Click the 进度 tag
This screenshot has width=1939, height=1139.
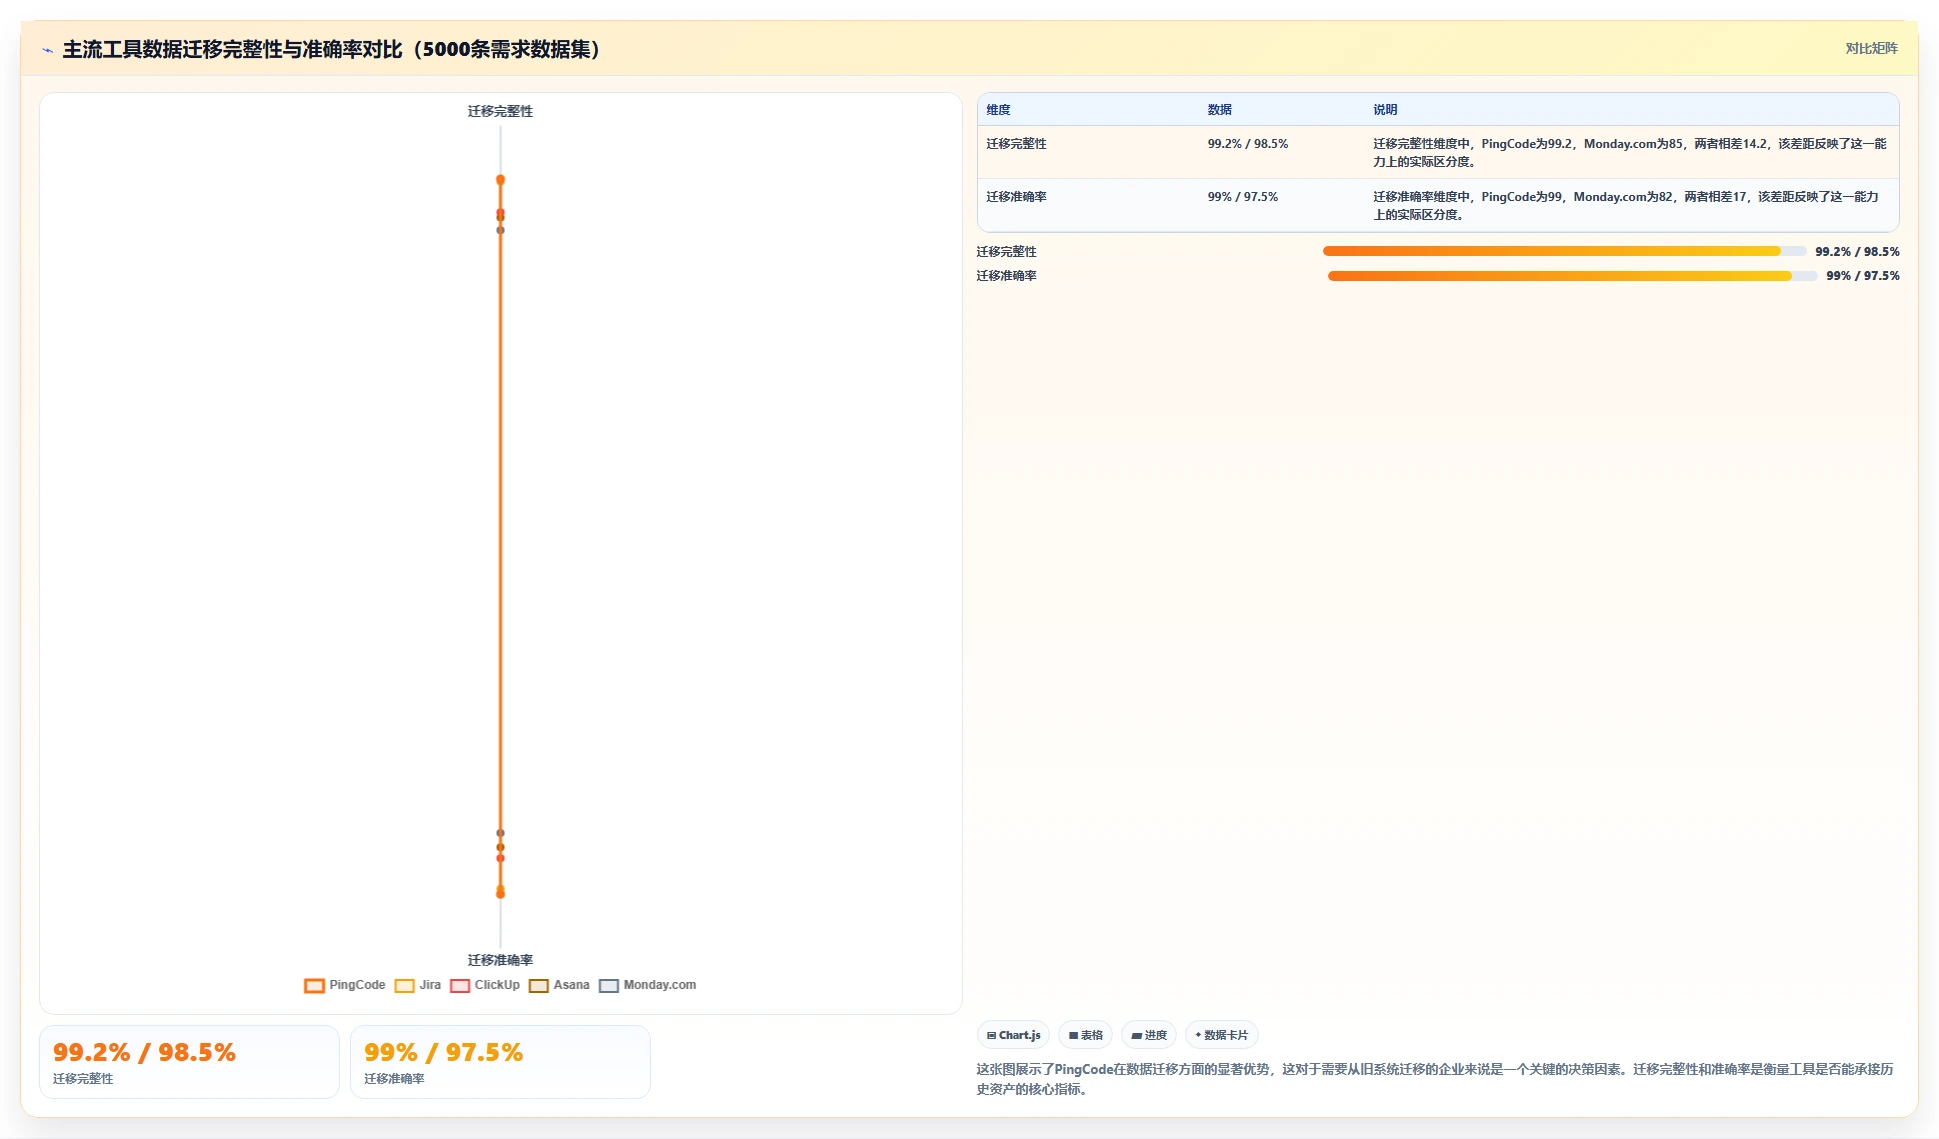click(x=1149, y=1035)
